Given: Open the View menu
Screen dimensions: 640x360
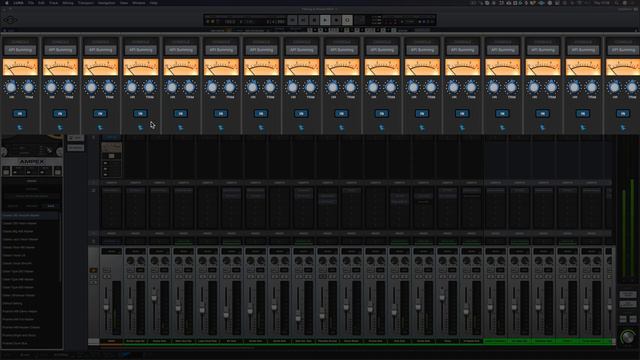Looking at the screenshot, I should 124,2.
